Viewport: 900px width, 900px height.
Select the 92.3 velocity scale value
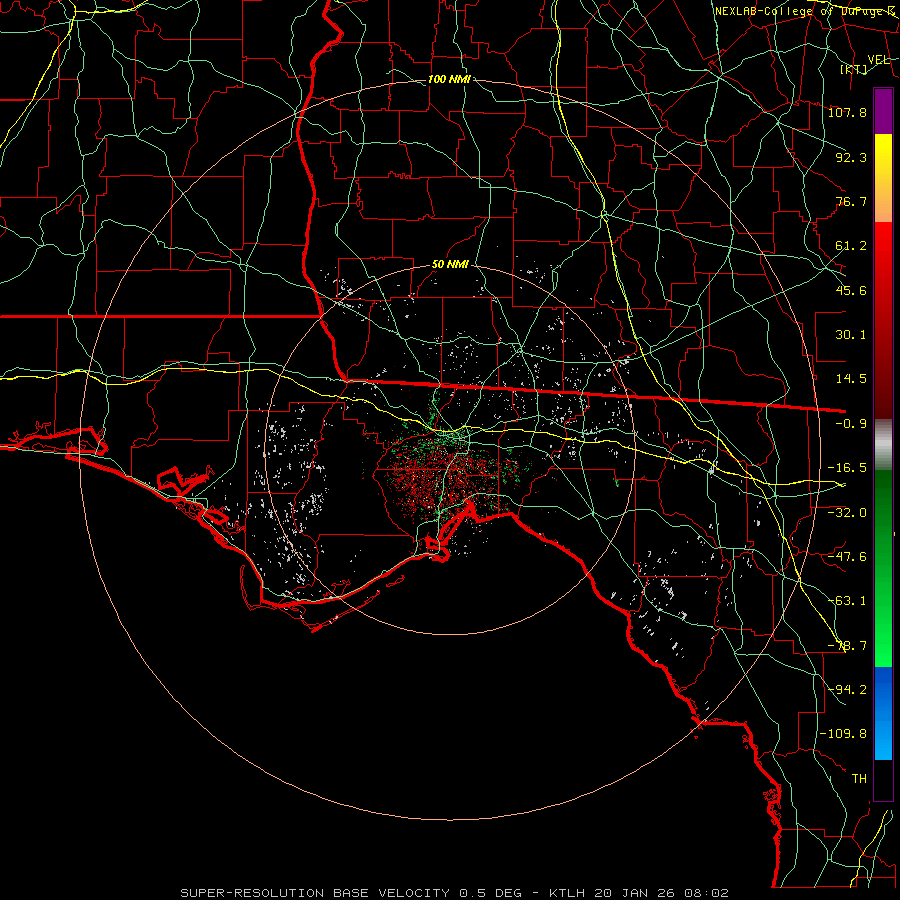851,157
